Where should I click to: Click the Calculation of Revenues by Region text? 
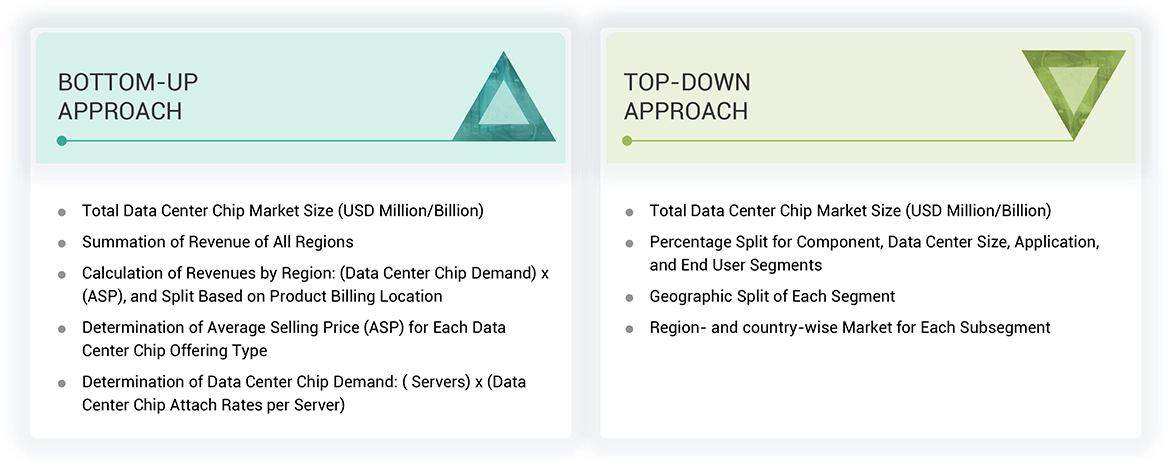click(315, 273)
